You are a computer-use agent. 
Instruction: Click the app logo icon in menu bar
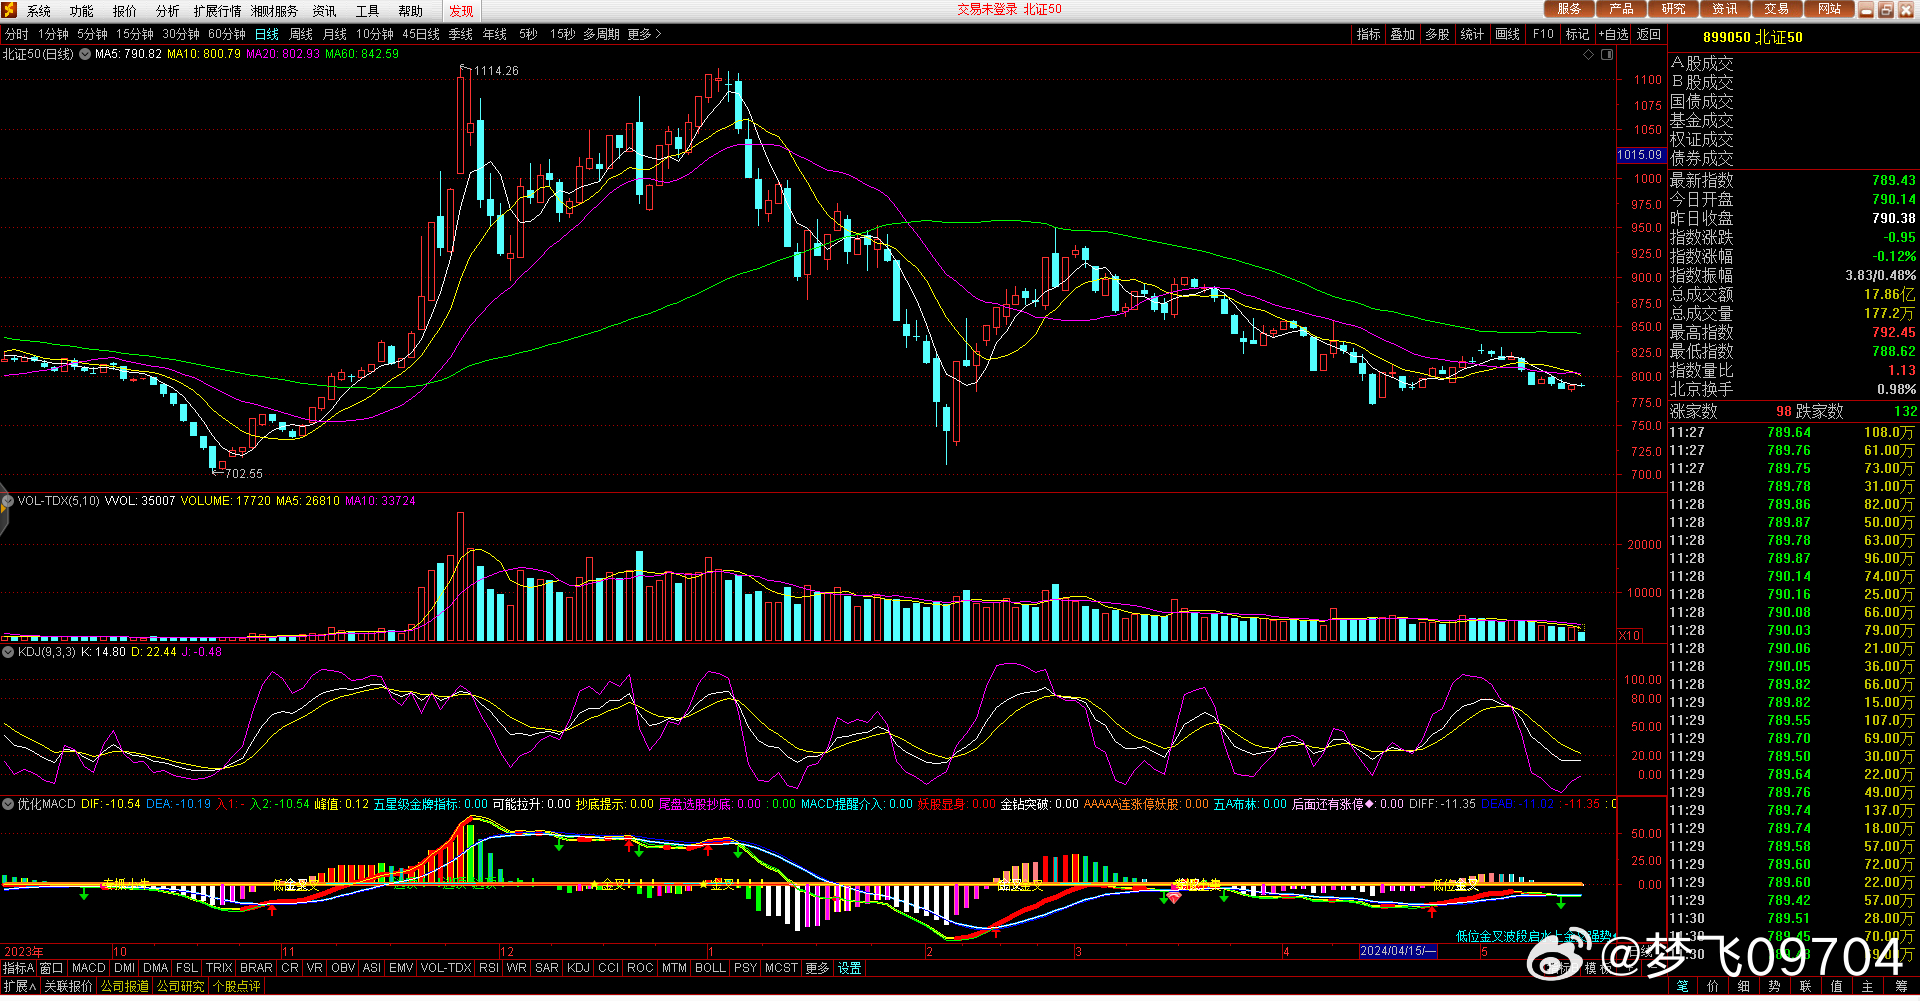pos(10,10)
